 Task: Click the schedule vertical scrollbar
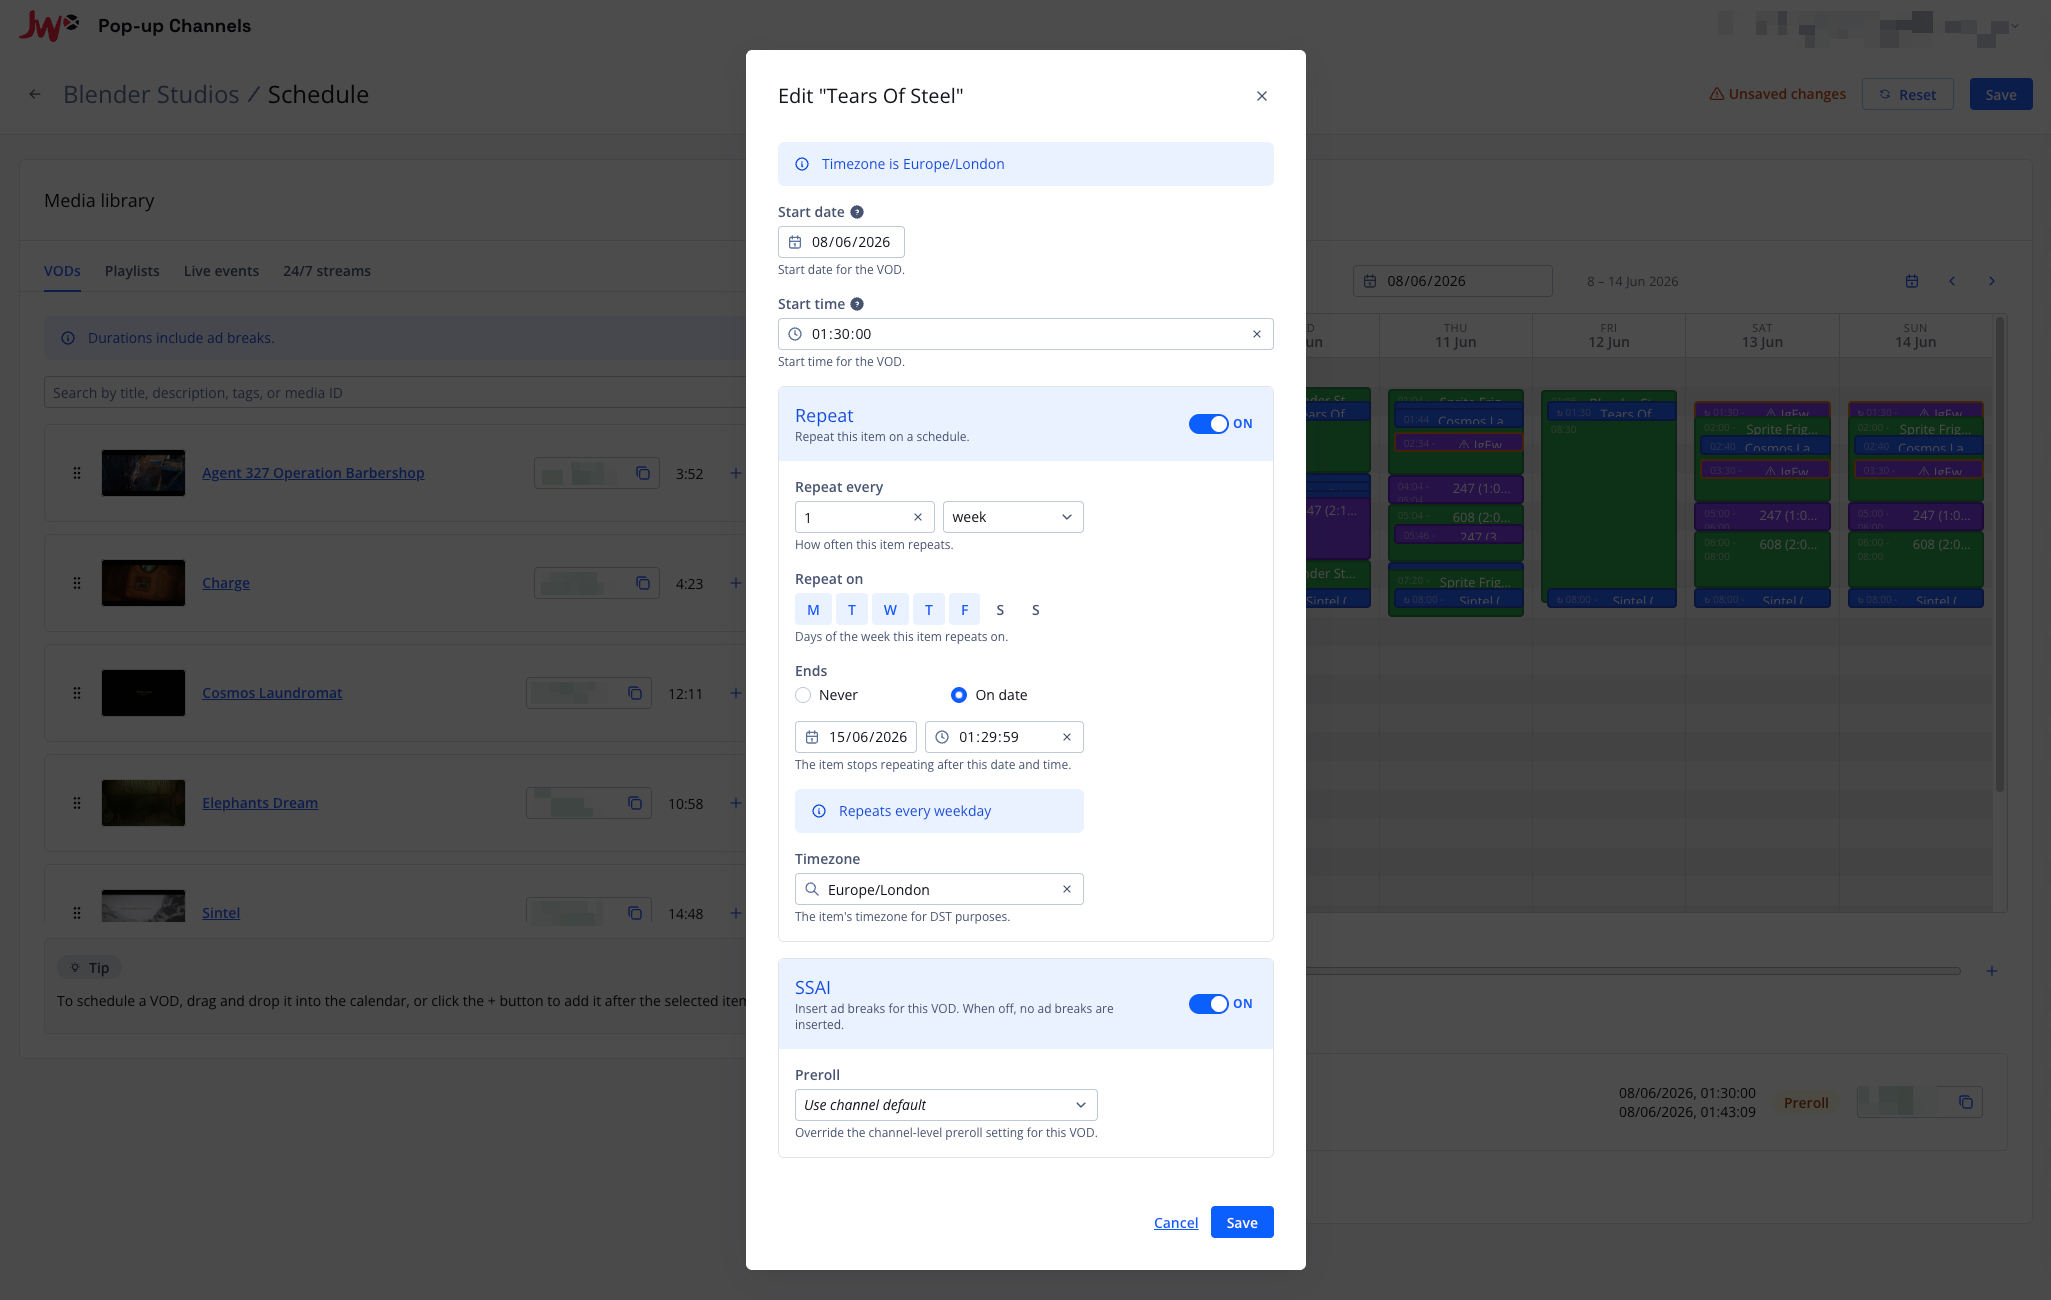tap(1999, 555)
